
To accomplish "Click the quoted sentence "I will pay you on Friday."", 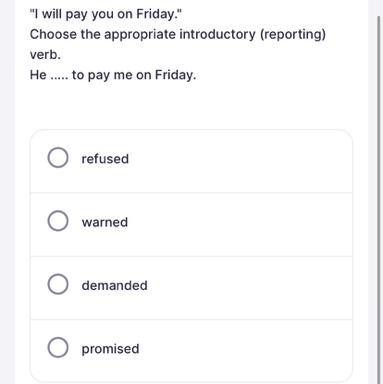I will pos(106,14).
